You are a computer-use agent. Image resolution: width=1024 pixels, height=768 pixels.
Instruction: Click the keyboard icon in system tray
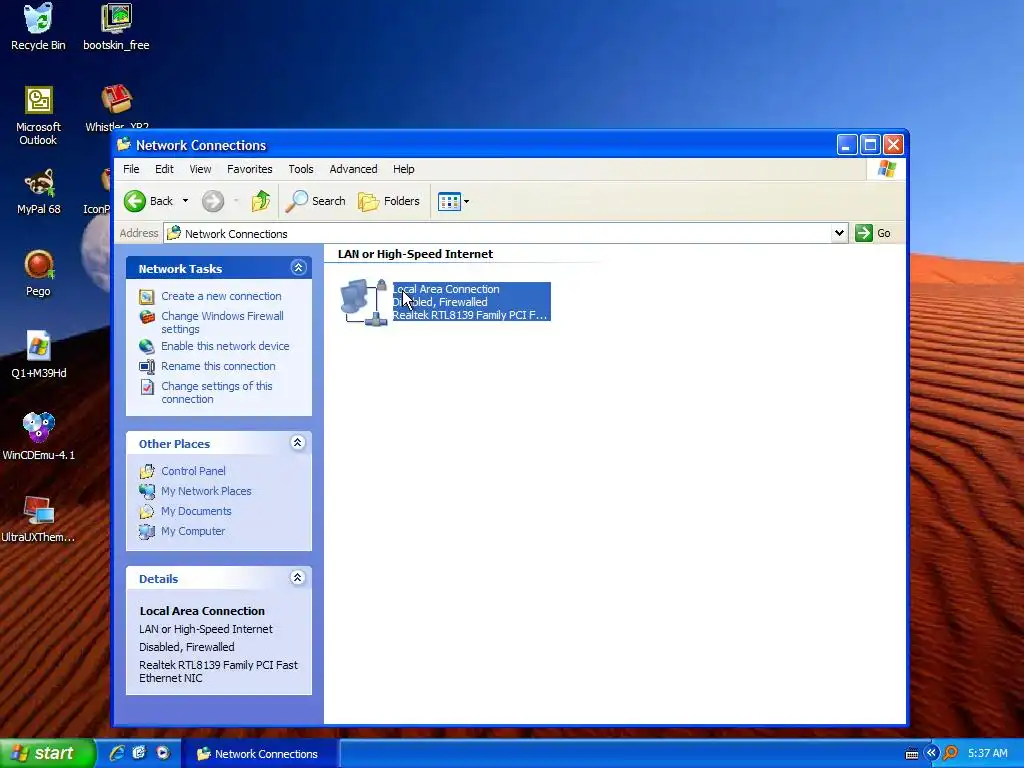pyautogui.click(x=912, y=754)
